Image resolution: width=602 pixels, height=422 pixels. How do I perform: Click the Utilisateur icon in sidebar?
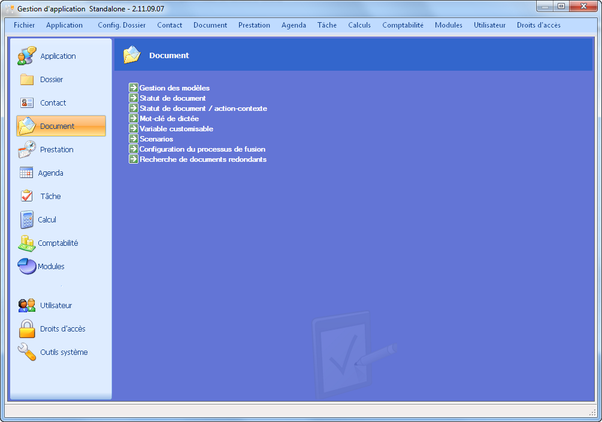[x=27, y=305]
